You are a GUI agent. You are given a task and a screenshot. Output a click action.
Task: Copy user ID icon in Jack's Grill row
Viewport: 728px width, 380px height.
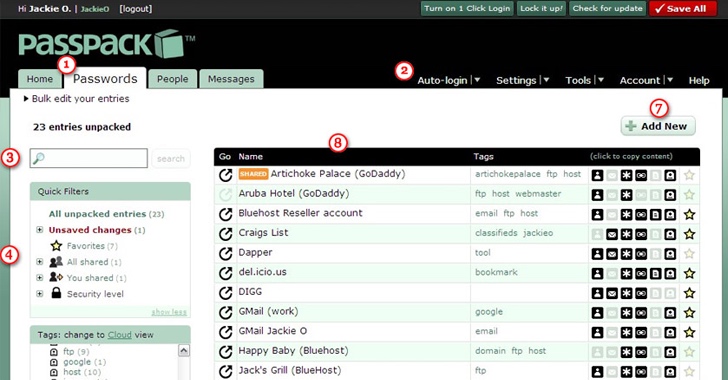tap(598, 372)
